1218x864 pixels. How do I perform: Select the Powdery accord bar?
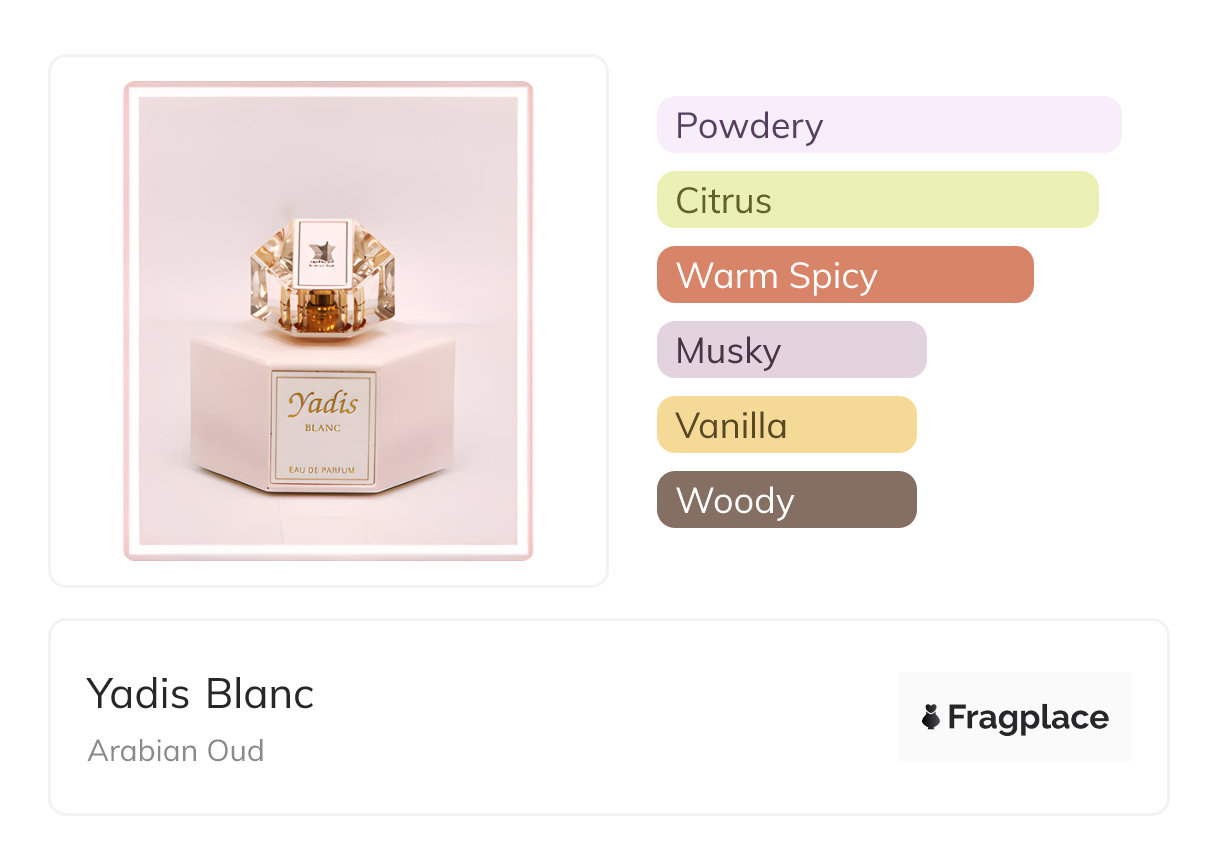(888, 125)
